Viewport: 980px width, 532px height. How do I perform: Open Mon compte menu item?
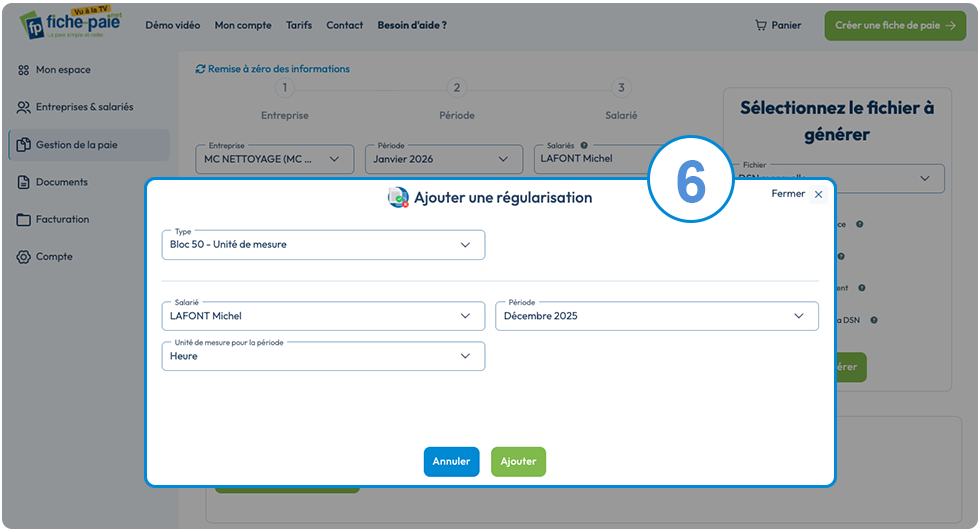pos(243,26)
